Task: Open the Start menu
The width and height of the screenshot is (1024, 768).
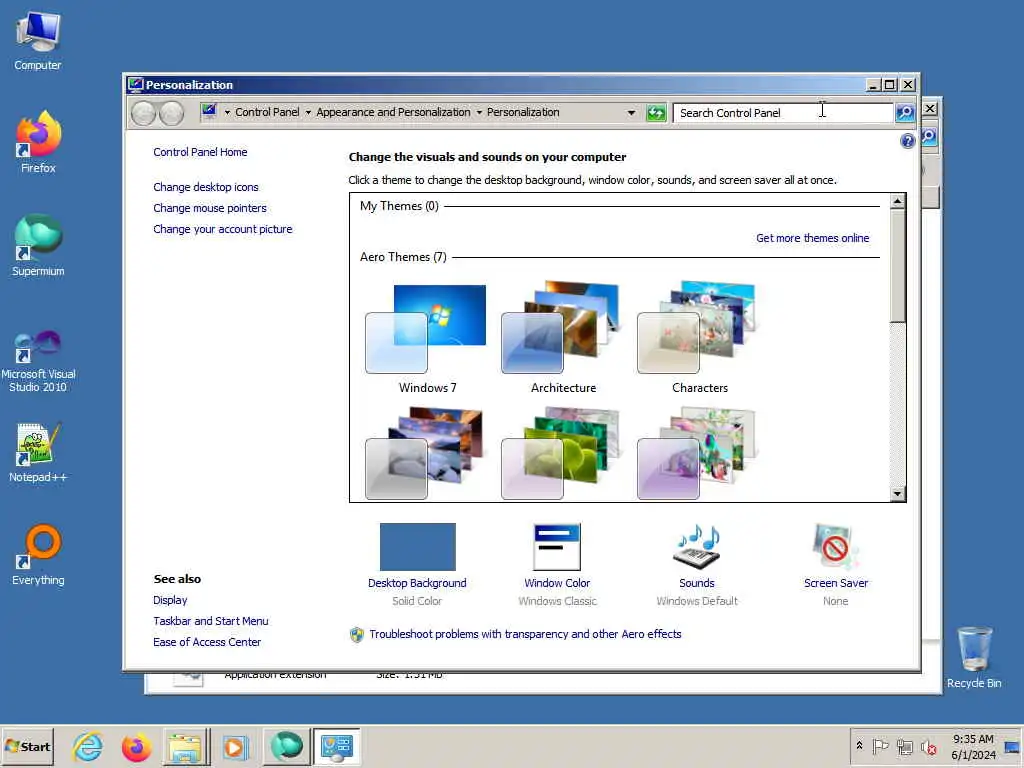Action: coord(27,746)
